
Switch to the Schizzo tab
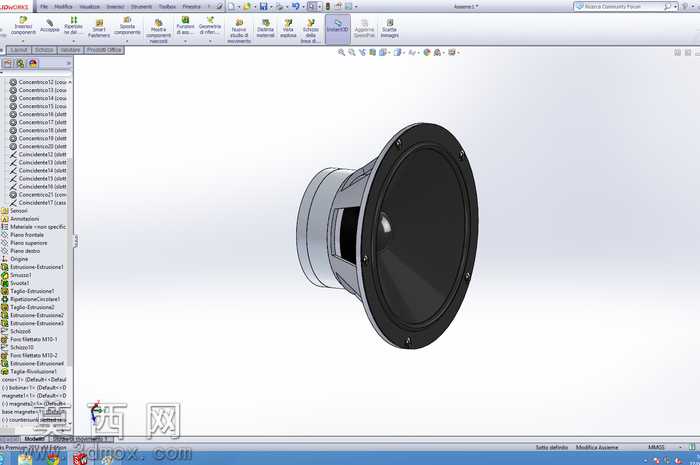click(x=44, y=50)
